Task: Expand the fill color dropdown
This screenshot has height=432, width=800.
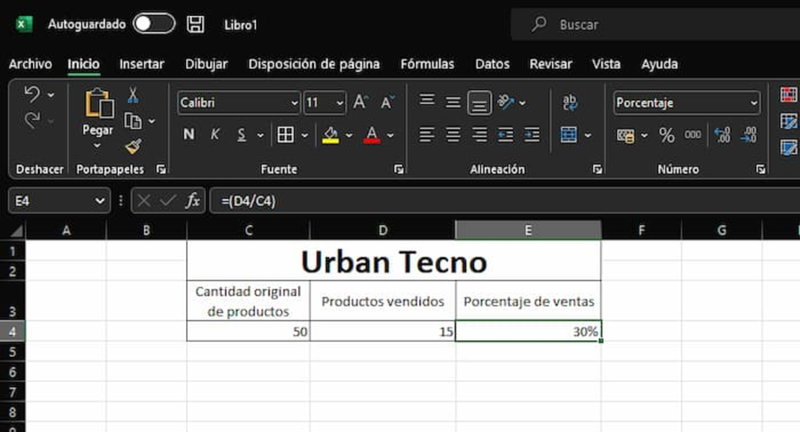Action: 349,135
